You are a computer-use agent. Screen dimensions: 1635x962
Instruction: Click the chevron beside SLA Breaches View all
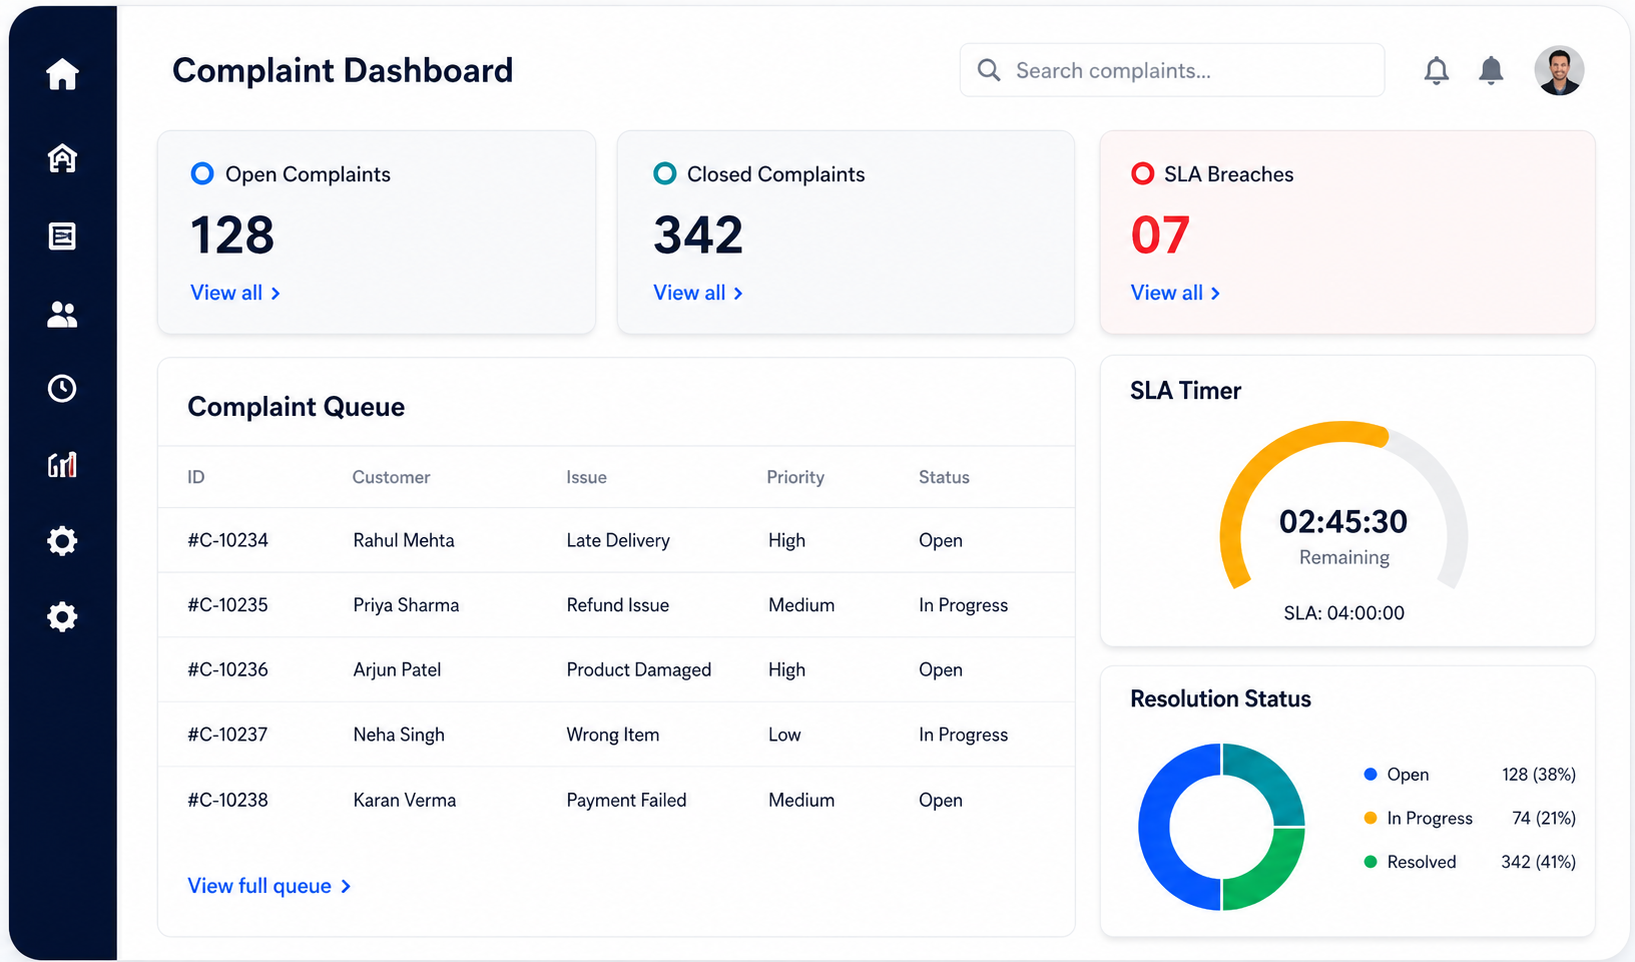pyautogui.click(x=1215, y=293)
